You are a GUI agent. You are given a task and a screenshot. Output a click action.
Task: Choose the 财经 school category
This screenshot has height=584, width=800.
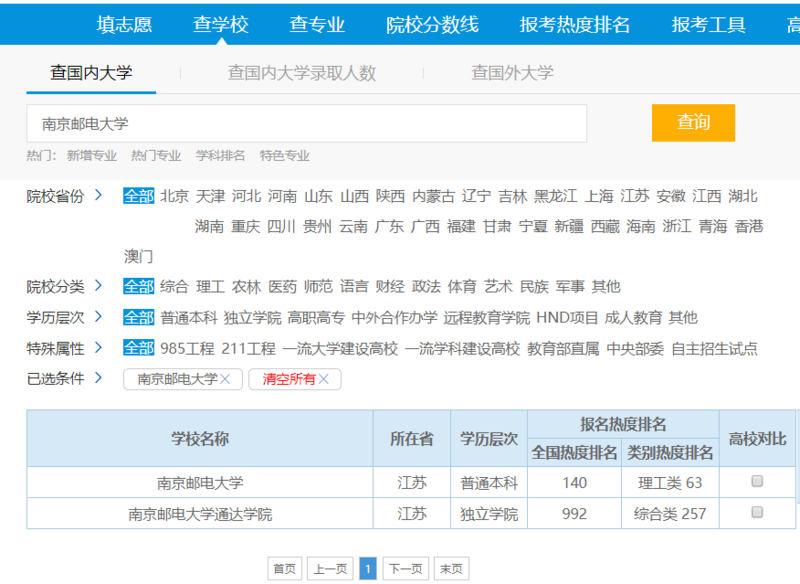pos(390,287)
